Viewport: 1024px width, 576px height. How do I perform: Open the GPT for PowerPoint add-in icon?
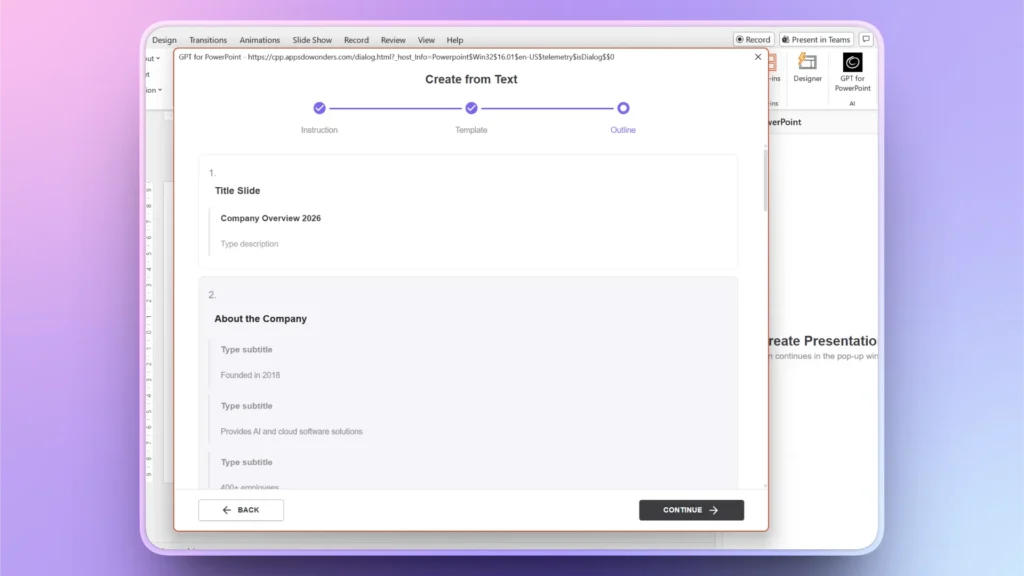pos(852,72)
